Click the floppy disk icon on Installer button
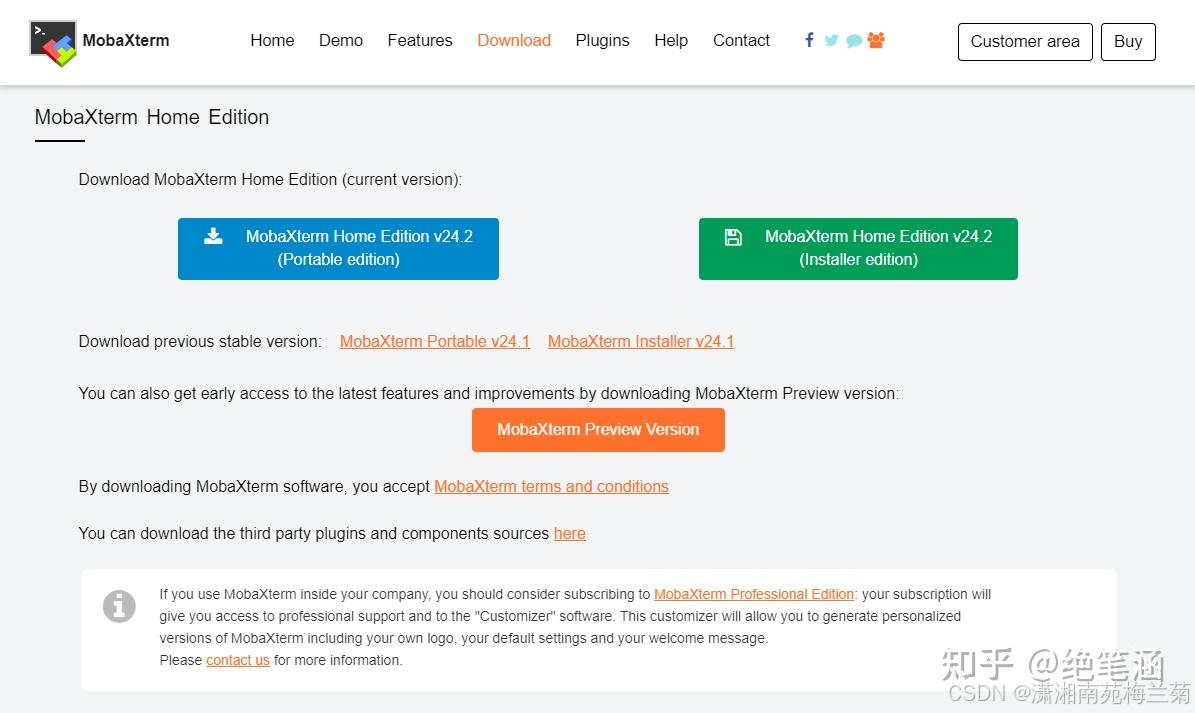Screen dimensions: 1195x713 (733, 237)
